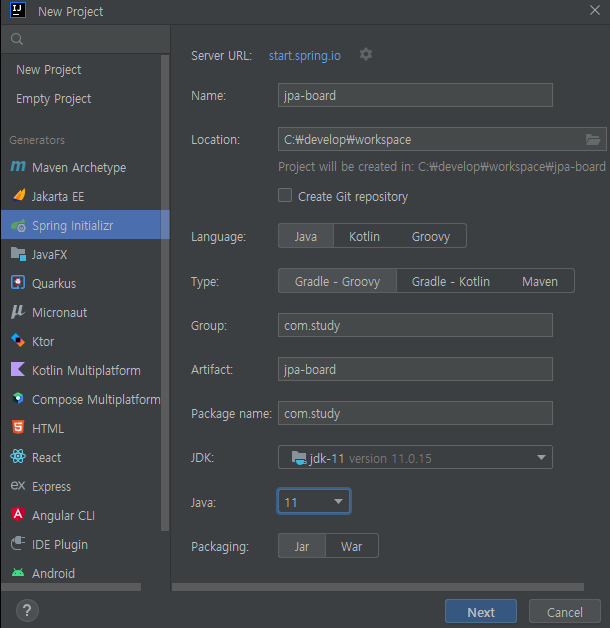Click the Micronaut mu icon

(x=18, y=312)
